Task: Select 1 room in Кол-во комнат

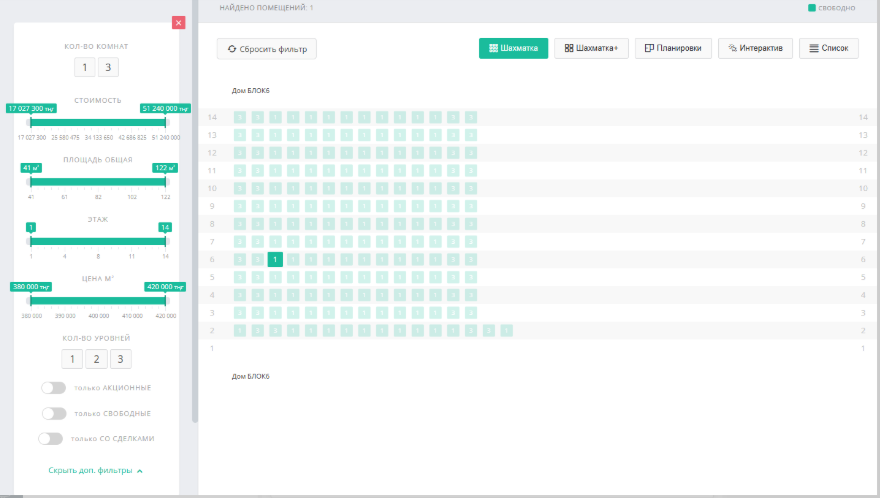Action: 85,67
